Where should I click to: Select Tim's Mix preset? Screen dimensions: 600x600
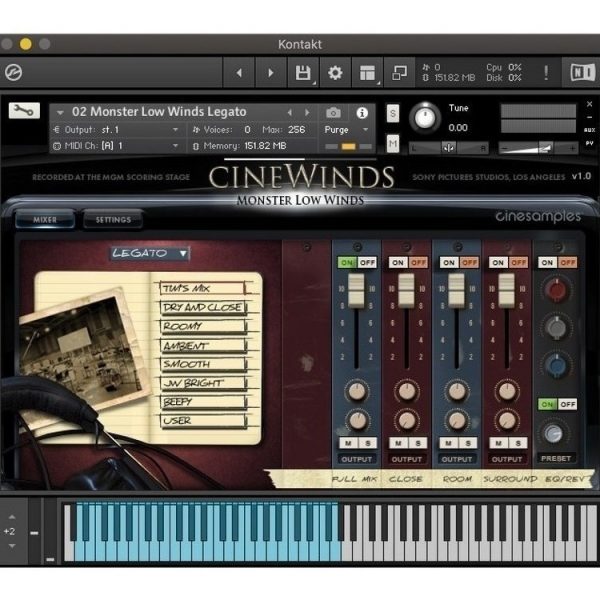(x=203, y=288)
